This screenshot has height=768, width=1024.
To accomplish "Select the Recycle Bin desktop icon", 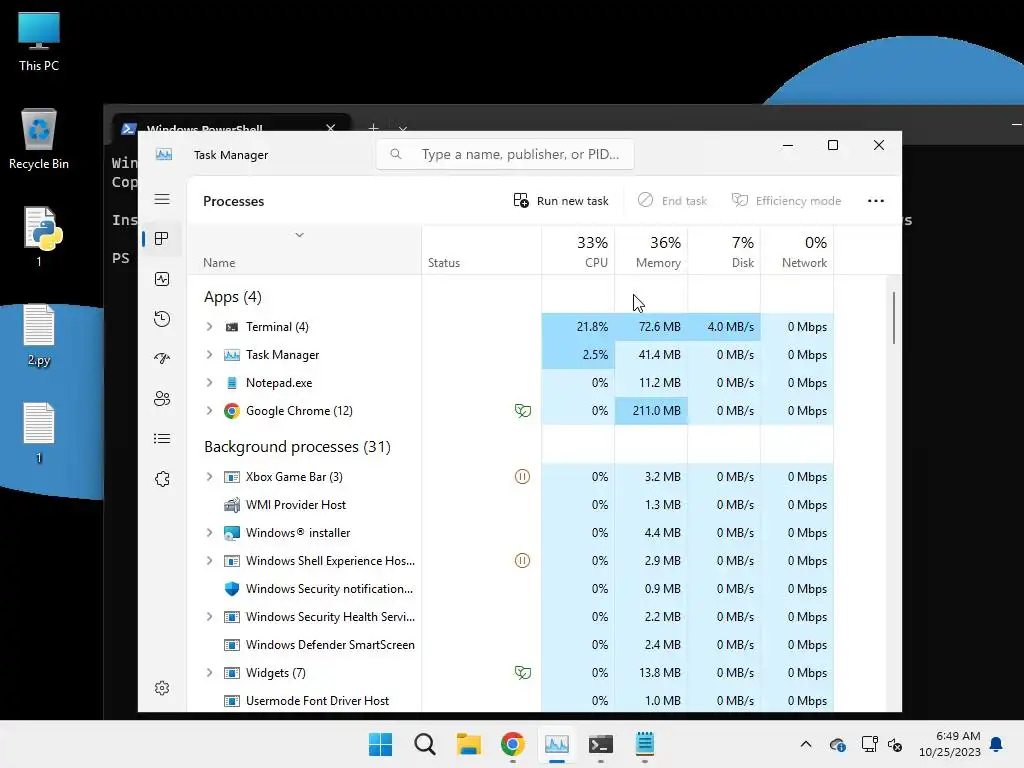I will (x=39, y=139).
